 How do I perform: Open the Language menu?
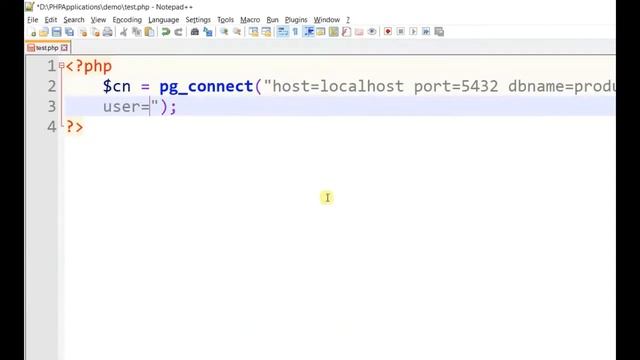[163, 20]
